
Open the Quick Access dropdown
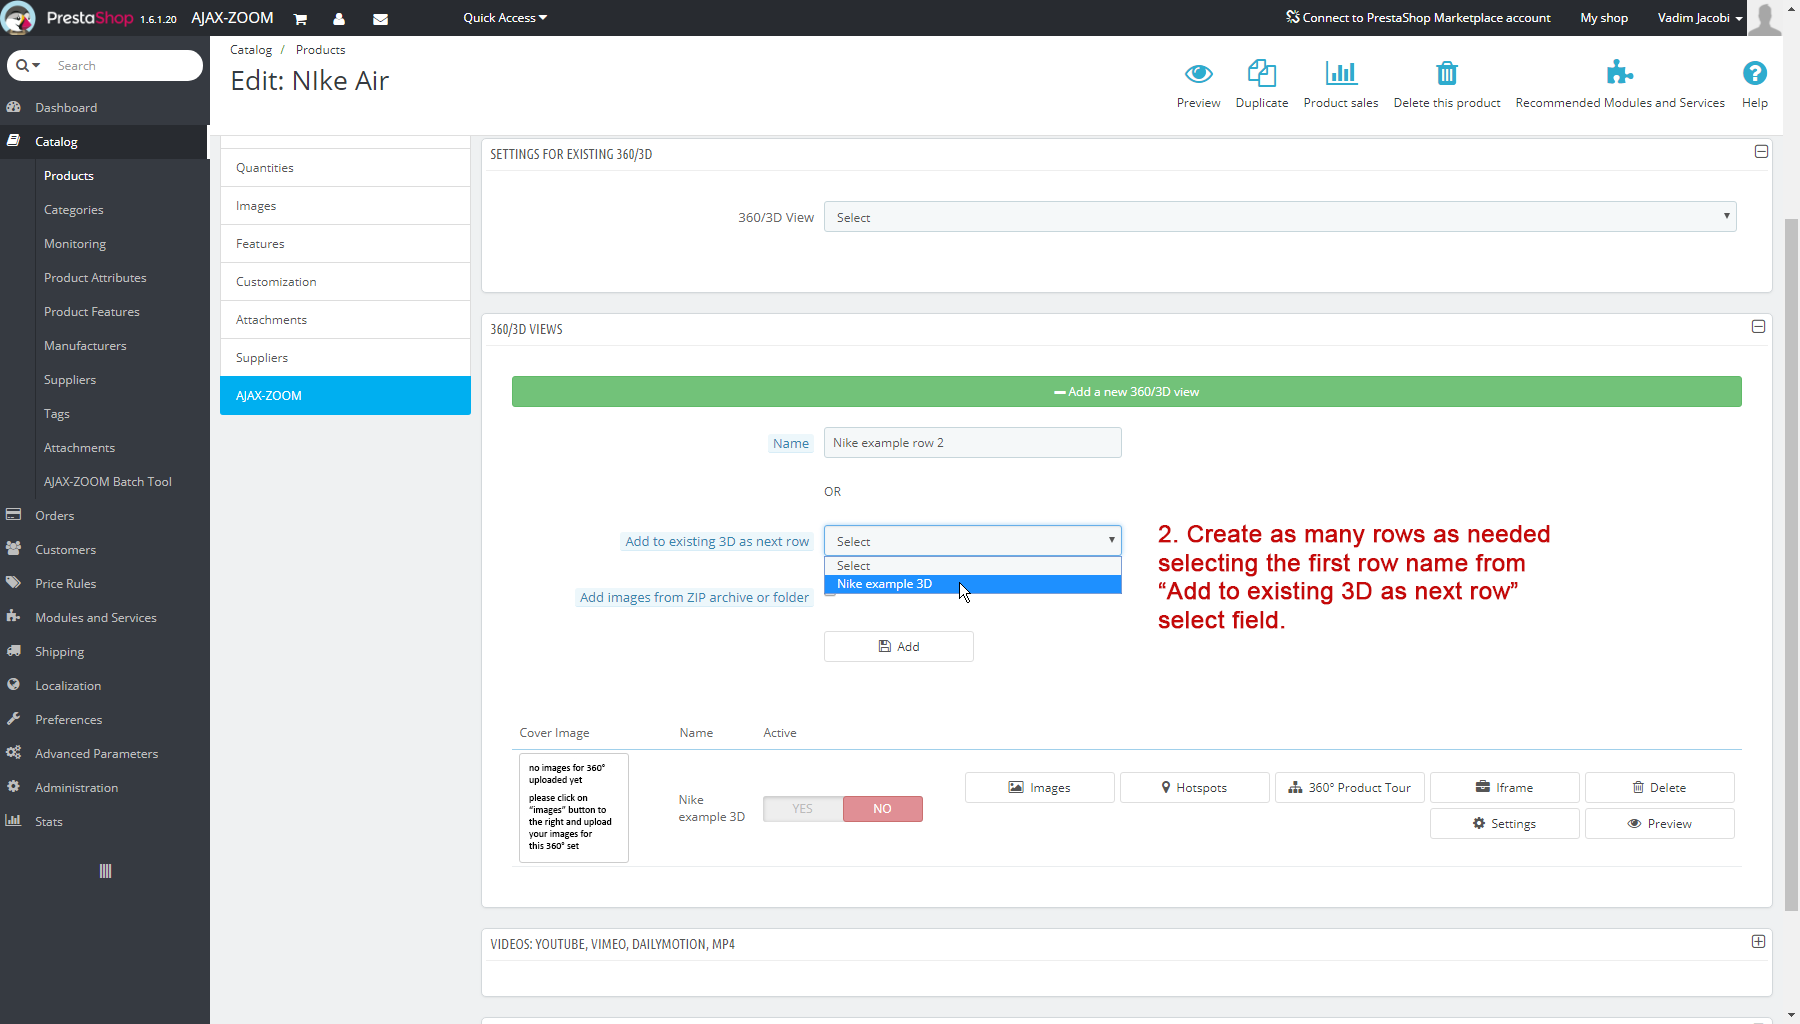(505, 18)
